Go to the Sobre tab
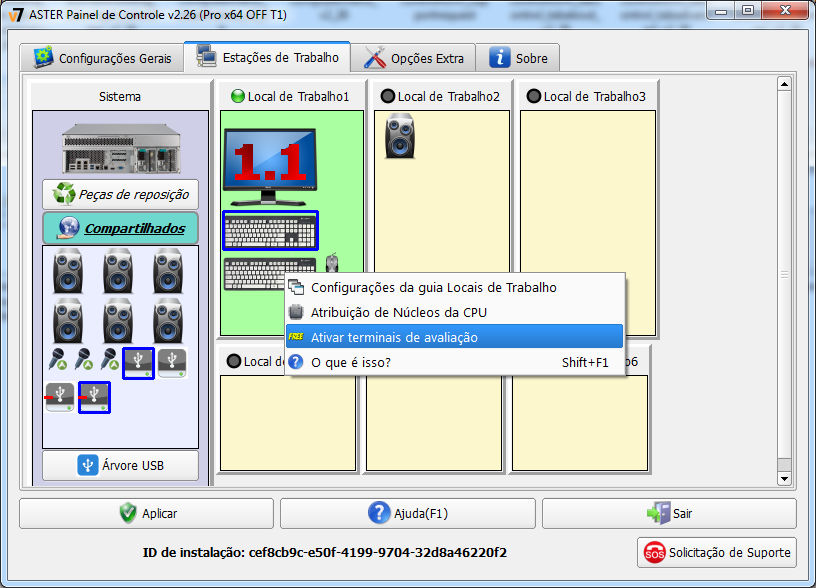The height and width of the screenshot is (588, 816). pyautogui.click(x=518, y=58)
